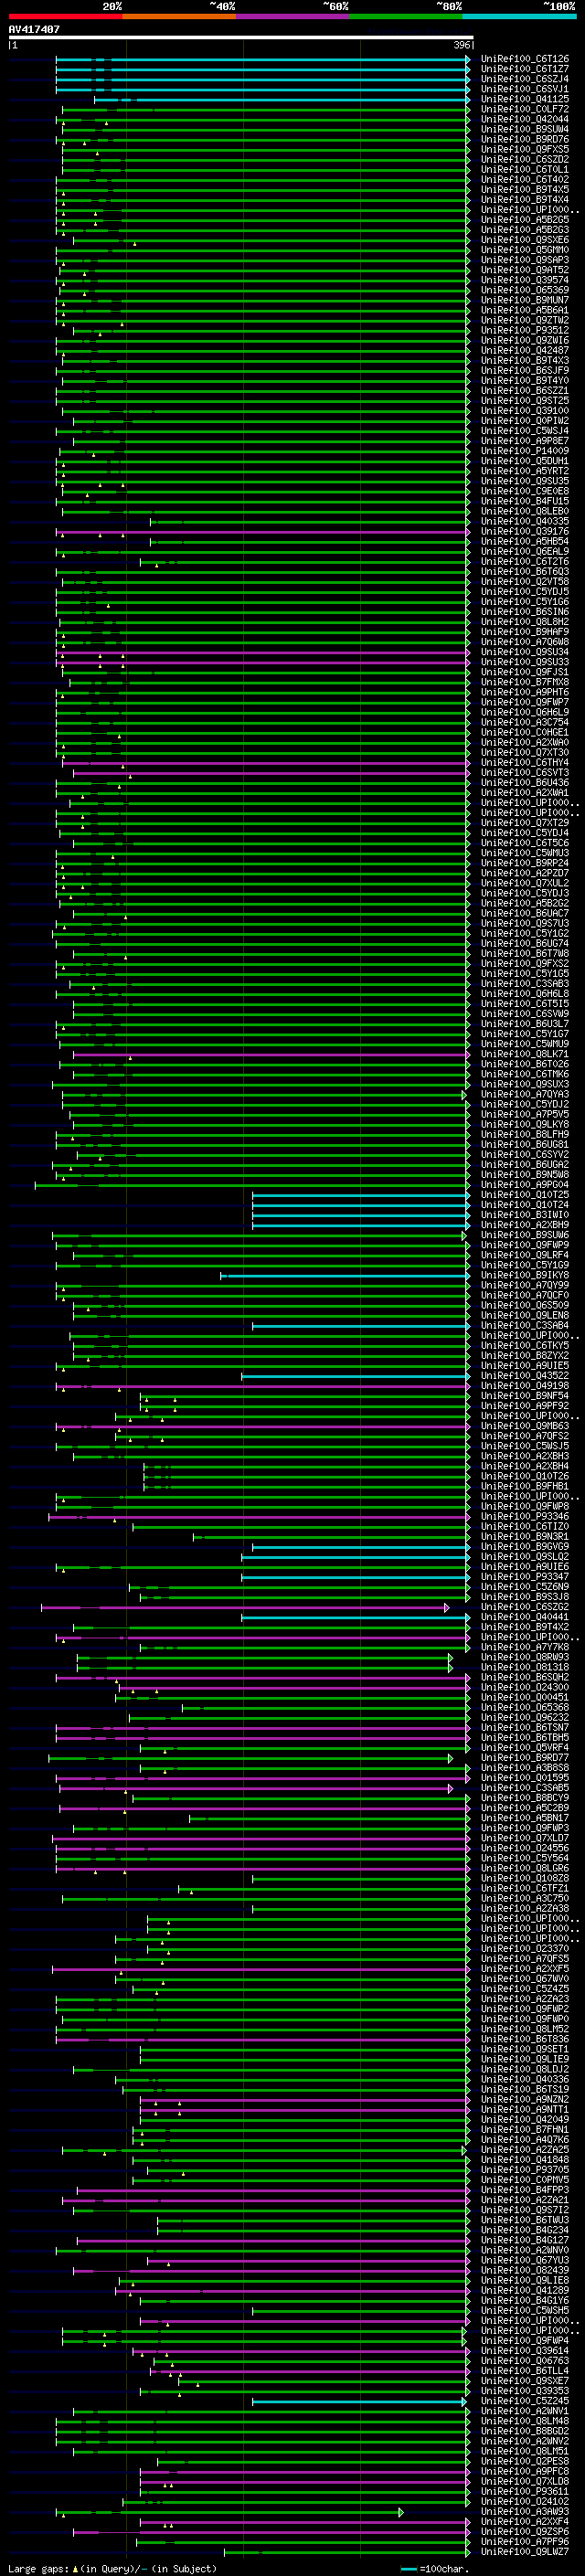The width and height of the screenshot is (585, 2576).
Task: Select the UniRef100_B9T4X5 label
Action: (x=524, y=189)
